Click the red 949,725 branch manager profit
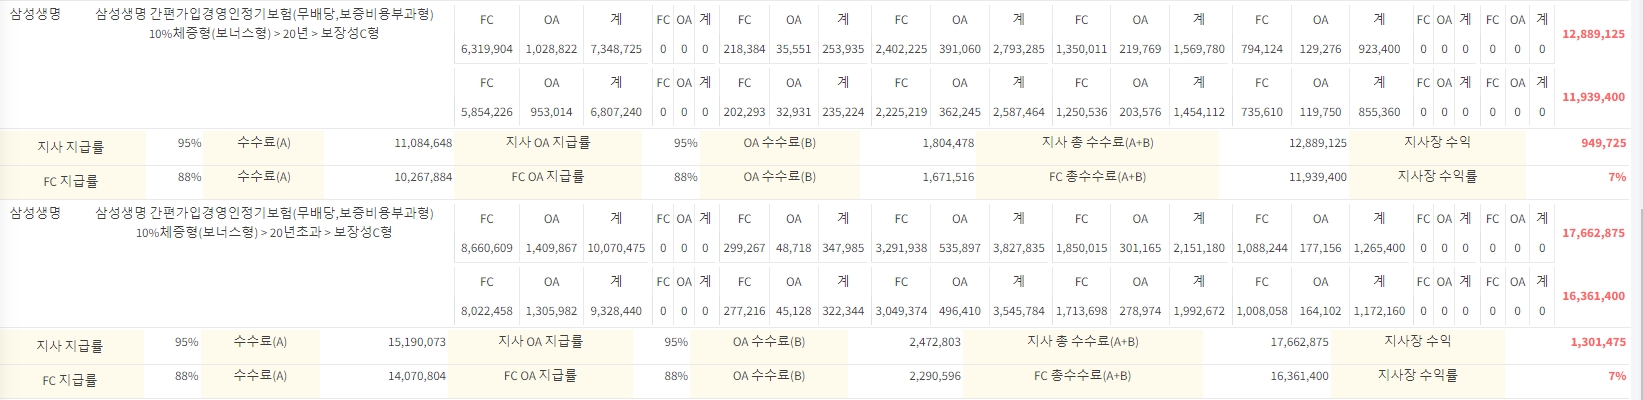 (1604, 143)
